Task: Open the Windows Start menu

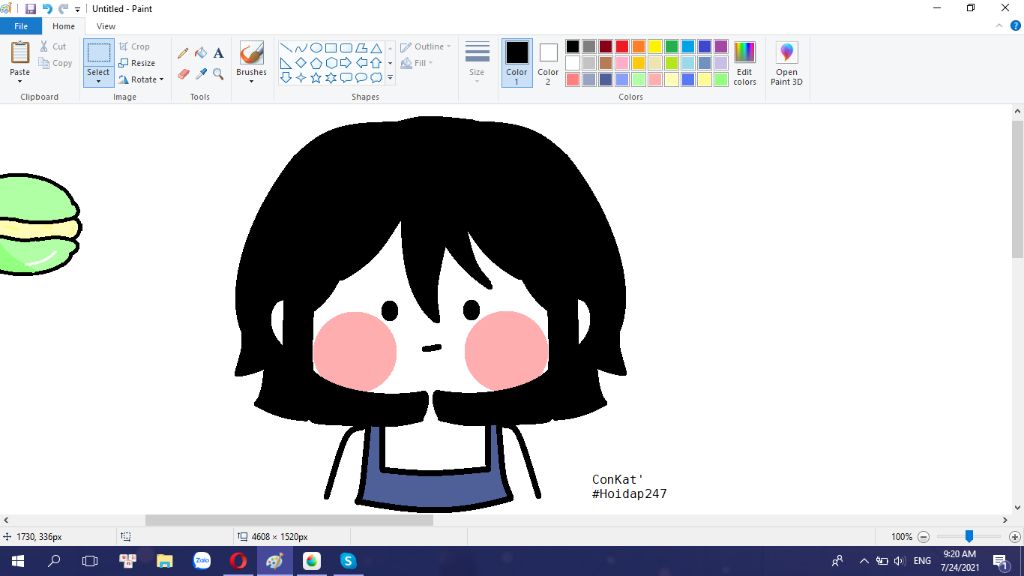Action: (x=18, y=561)
